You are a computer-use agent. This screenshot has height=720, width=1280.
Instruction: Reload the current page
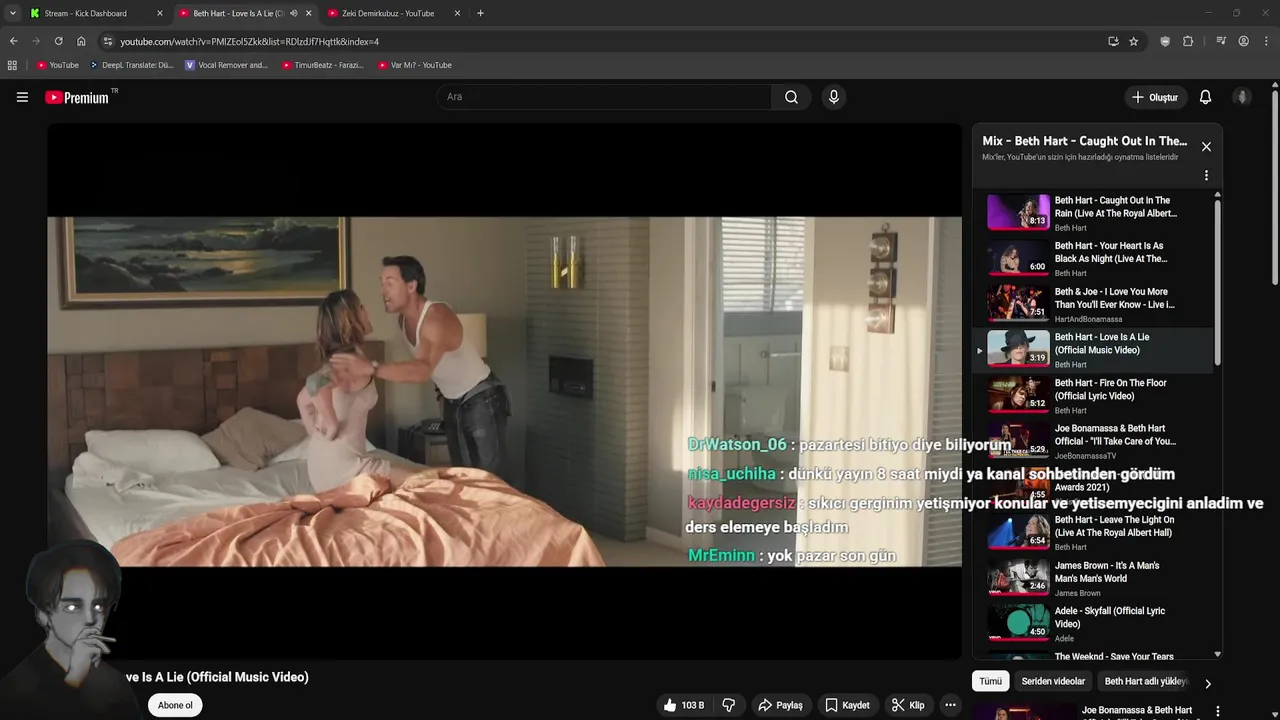pyautogui.click(x=58, y=41)
